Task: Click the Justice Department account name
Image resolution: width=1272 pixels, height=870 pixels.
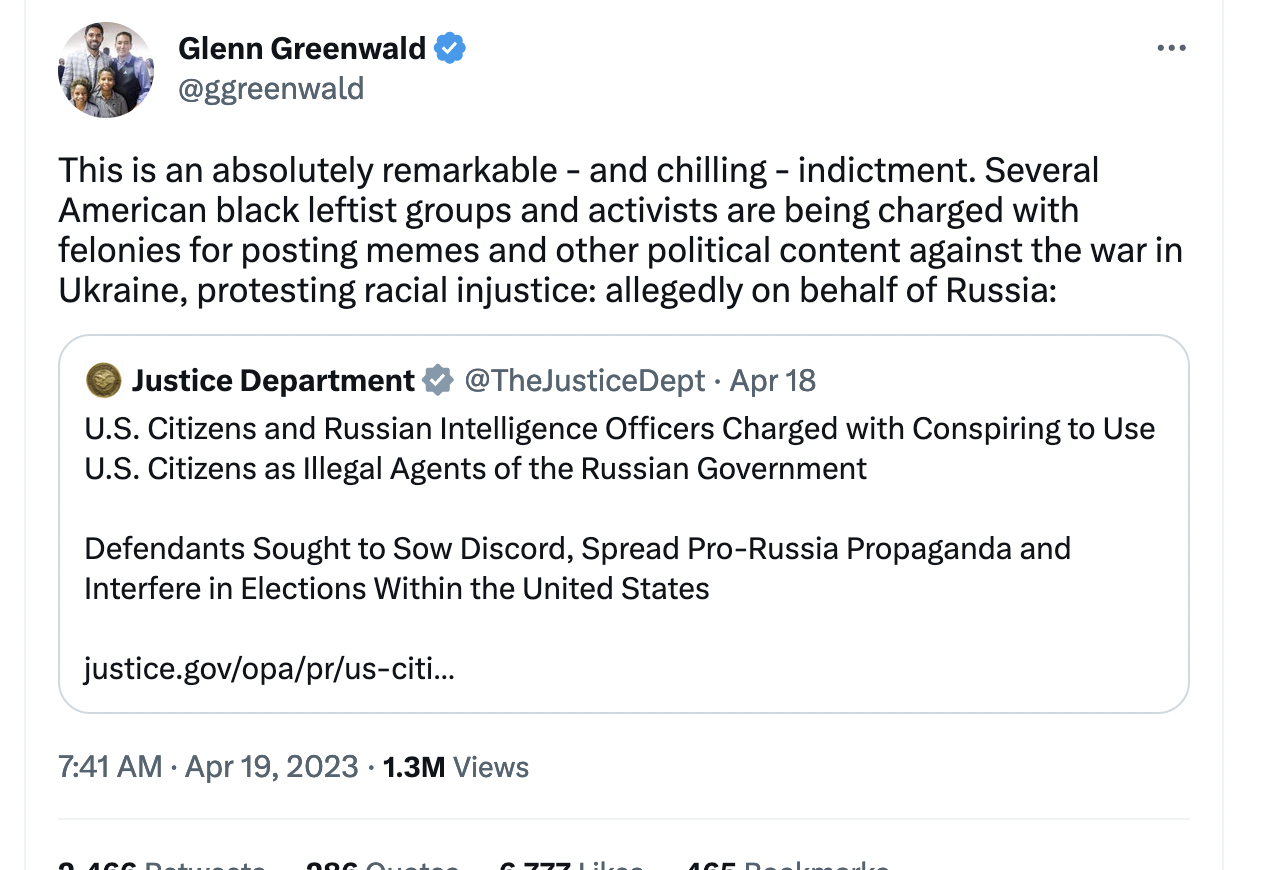Action: (273, 380)
